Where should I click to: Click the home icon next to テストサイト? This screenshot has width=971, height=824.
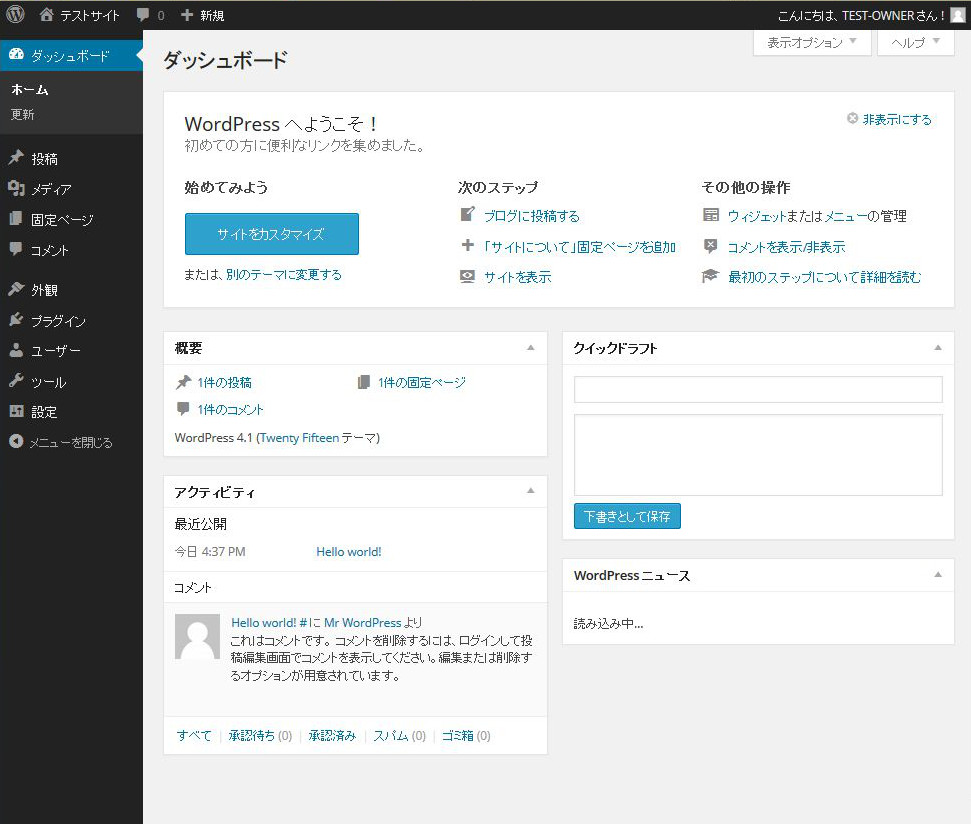click(46, 14)
